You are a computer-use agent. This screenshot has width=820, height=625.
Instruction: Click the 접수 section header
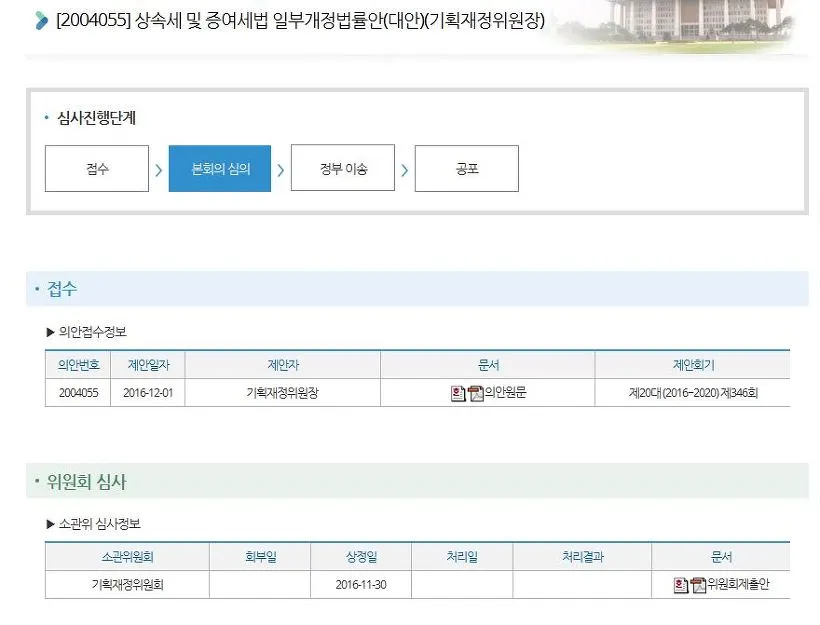pos(417,289)
